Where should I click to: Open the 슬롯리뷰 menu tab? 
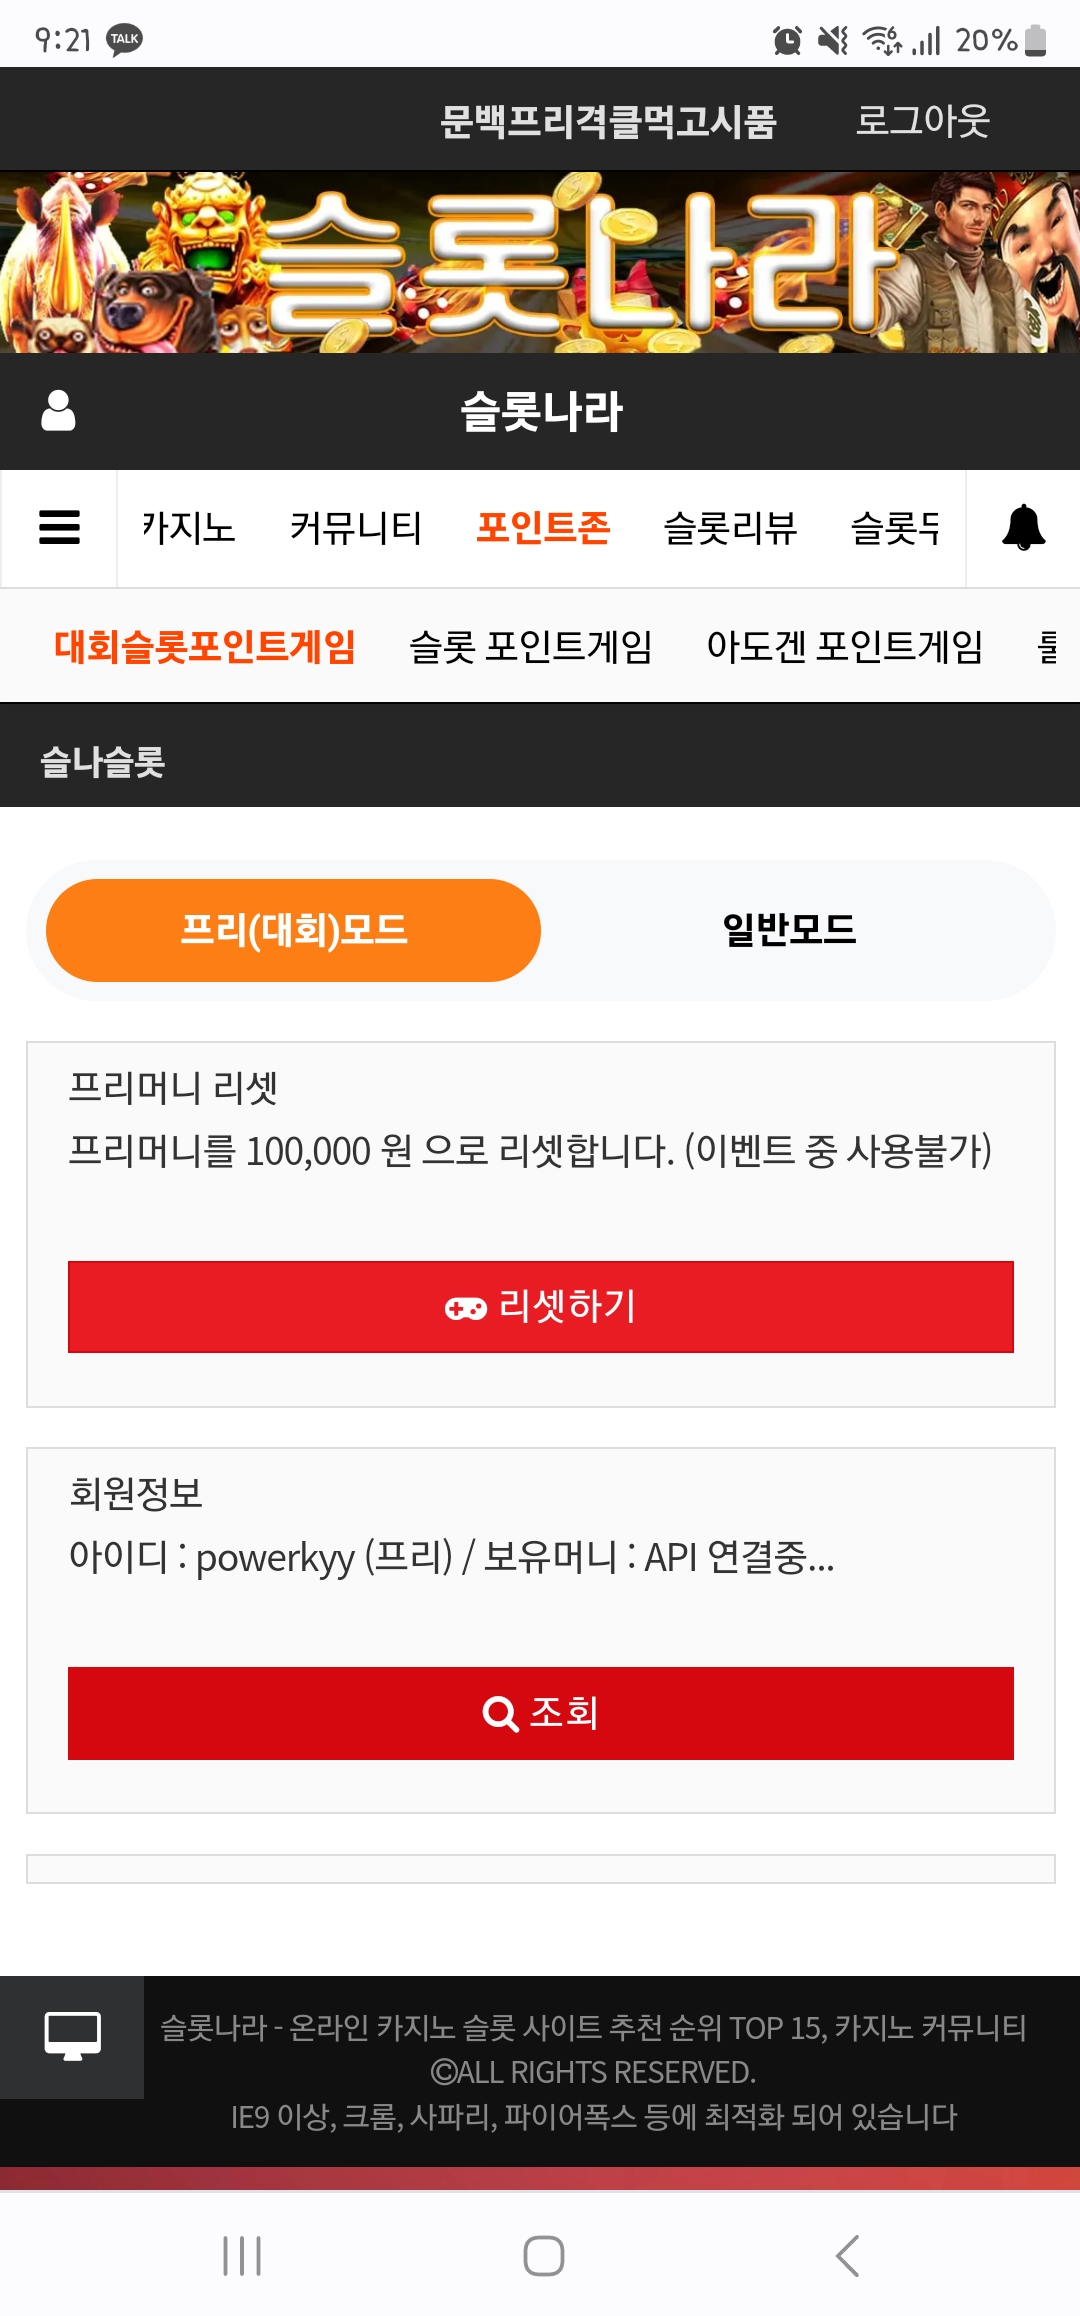click(730, 528)
